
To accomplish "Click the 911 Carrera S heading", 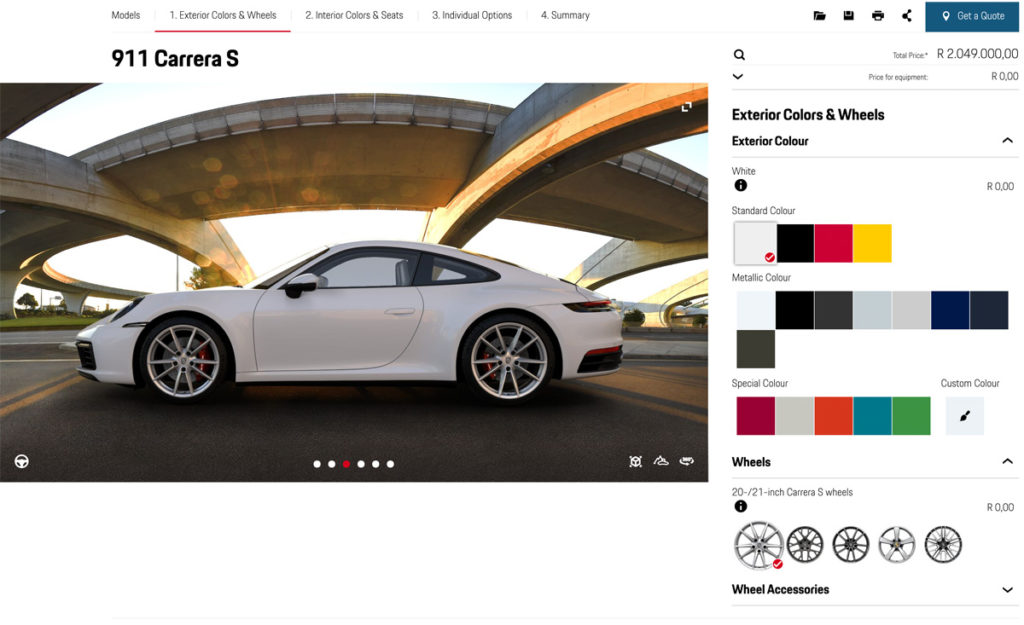I will pyautogui.click(x=175, y=59).
